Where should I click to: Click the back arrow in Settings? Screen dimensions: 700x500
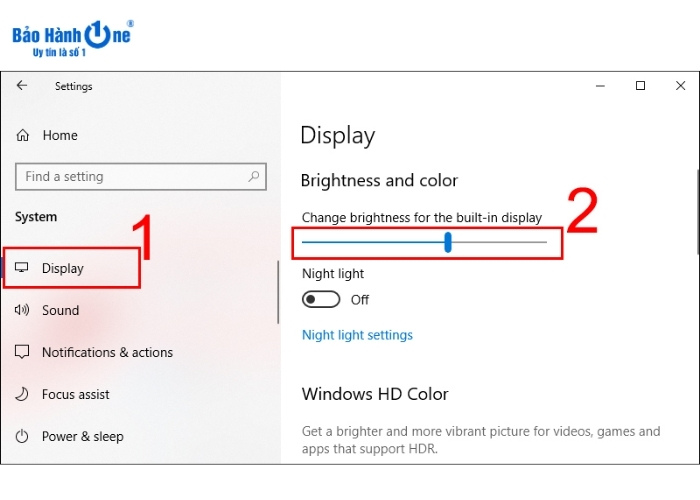(22, 86)
